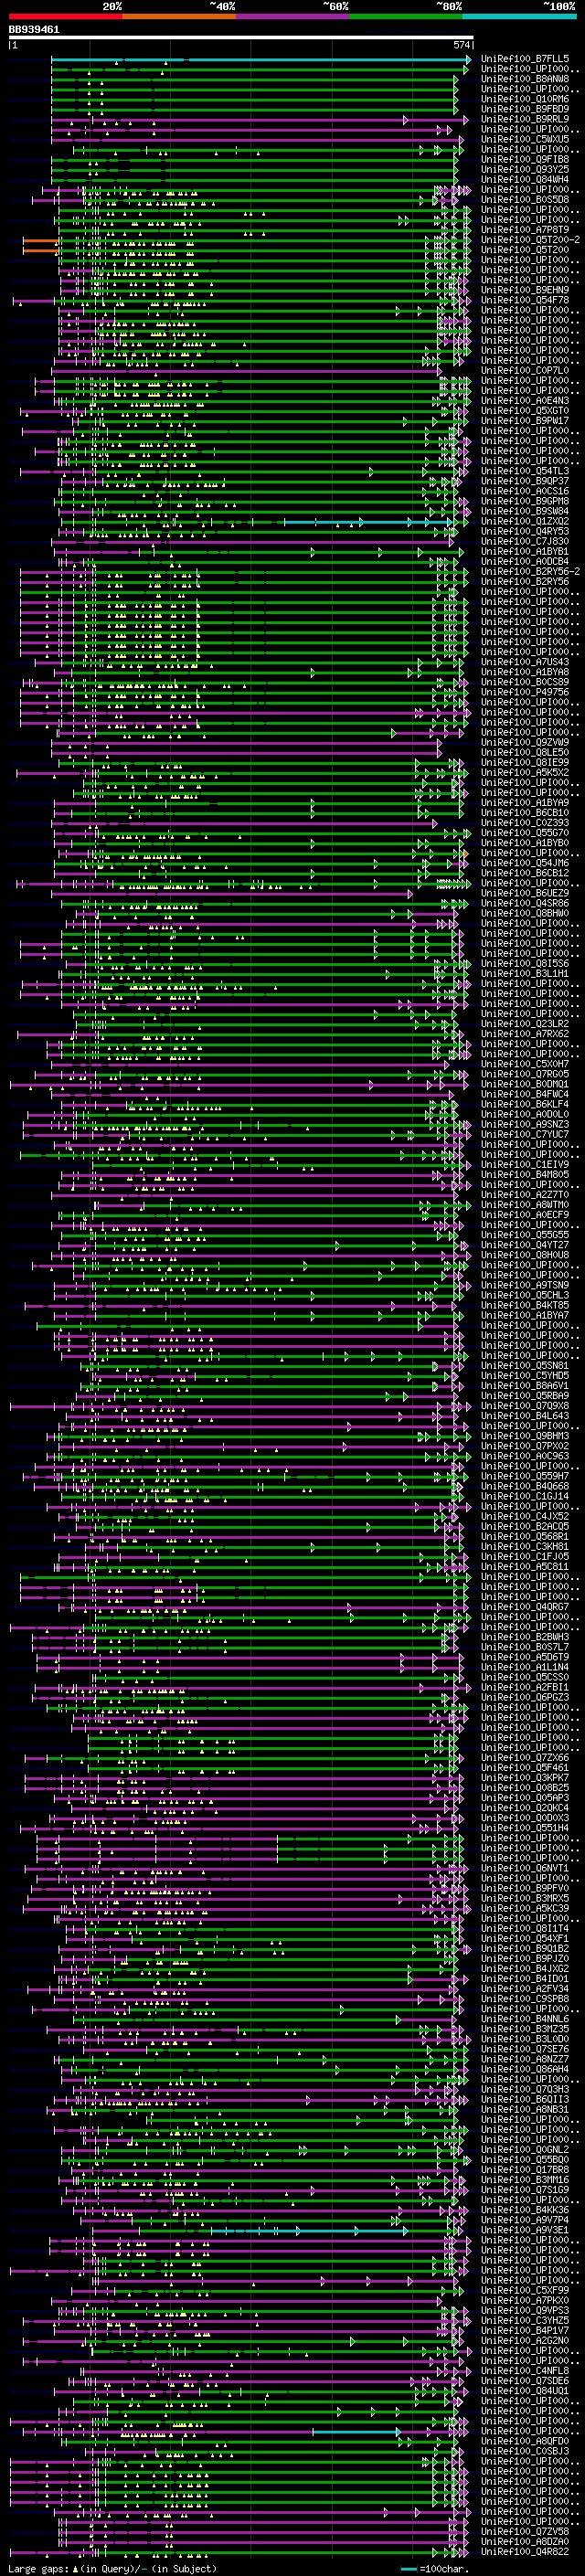This screenshot has width=585, height=2576.
Task: Select the UniRef100_C5WXU5 label
Action: [x=525, y=139]
